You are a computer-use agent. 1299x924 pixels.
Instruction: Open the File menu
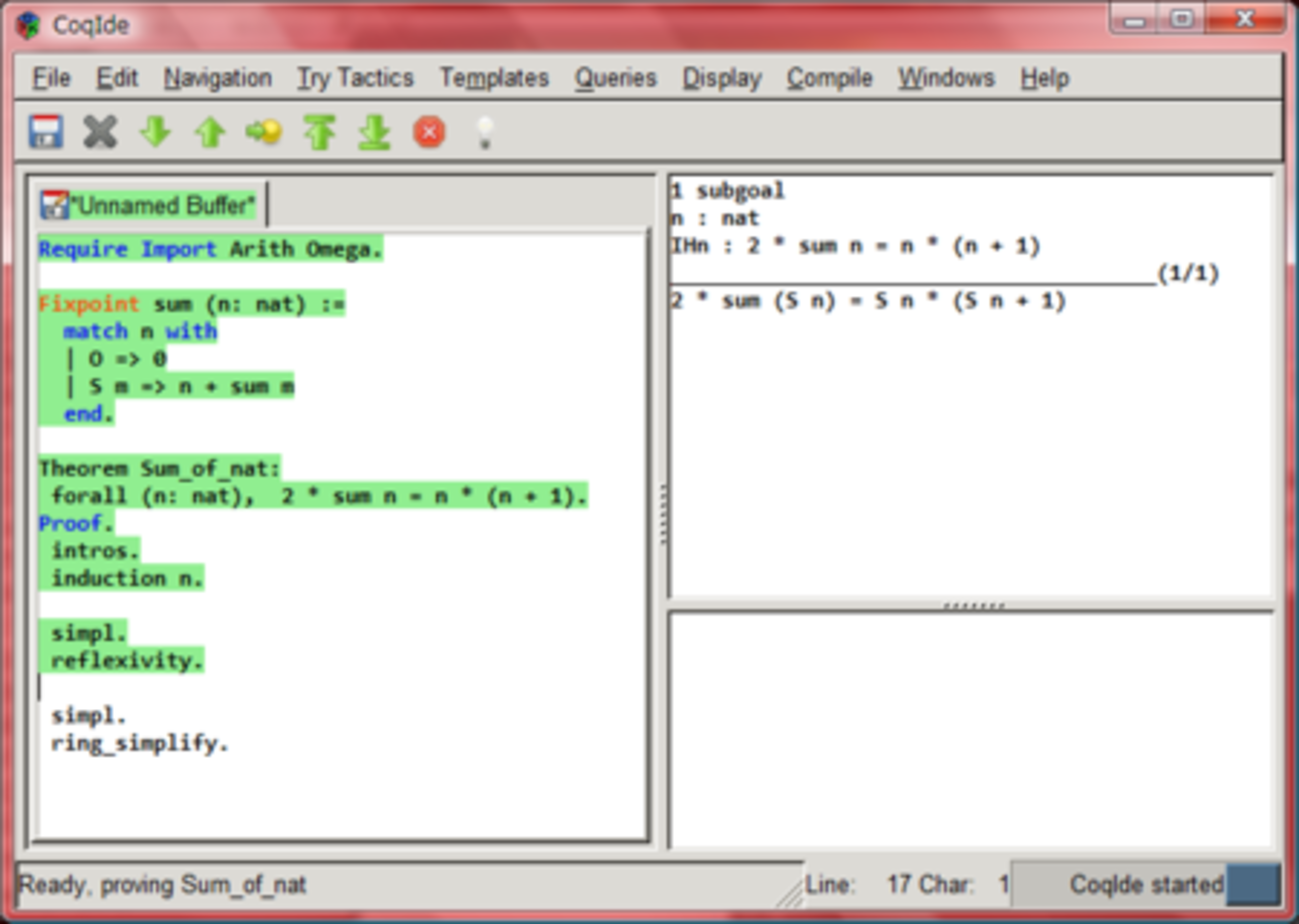(x=51, y=78)
